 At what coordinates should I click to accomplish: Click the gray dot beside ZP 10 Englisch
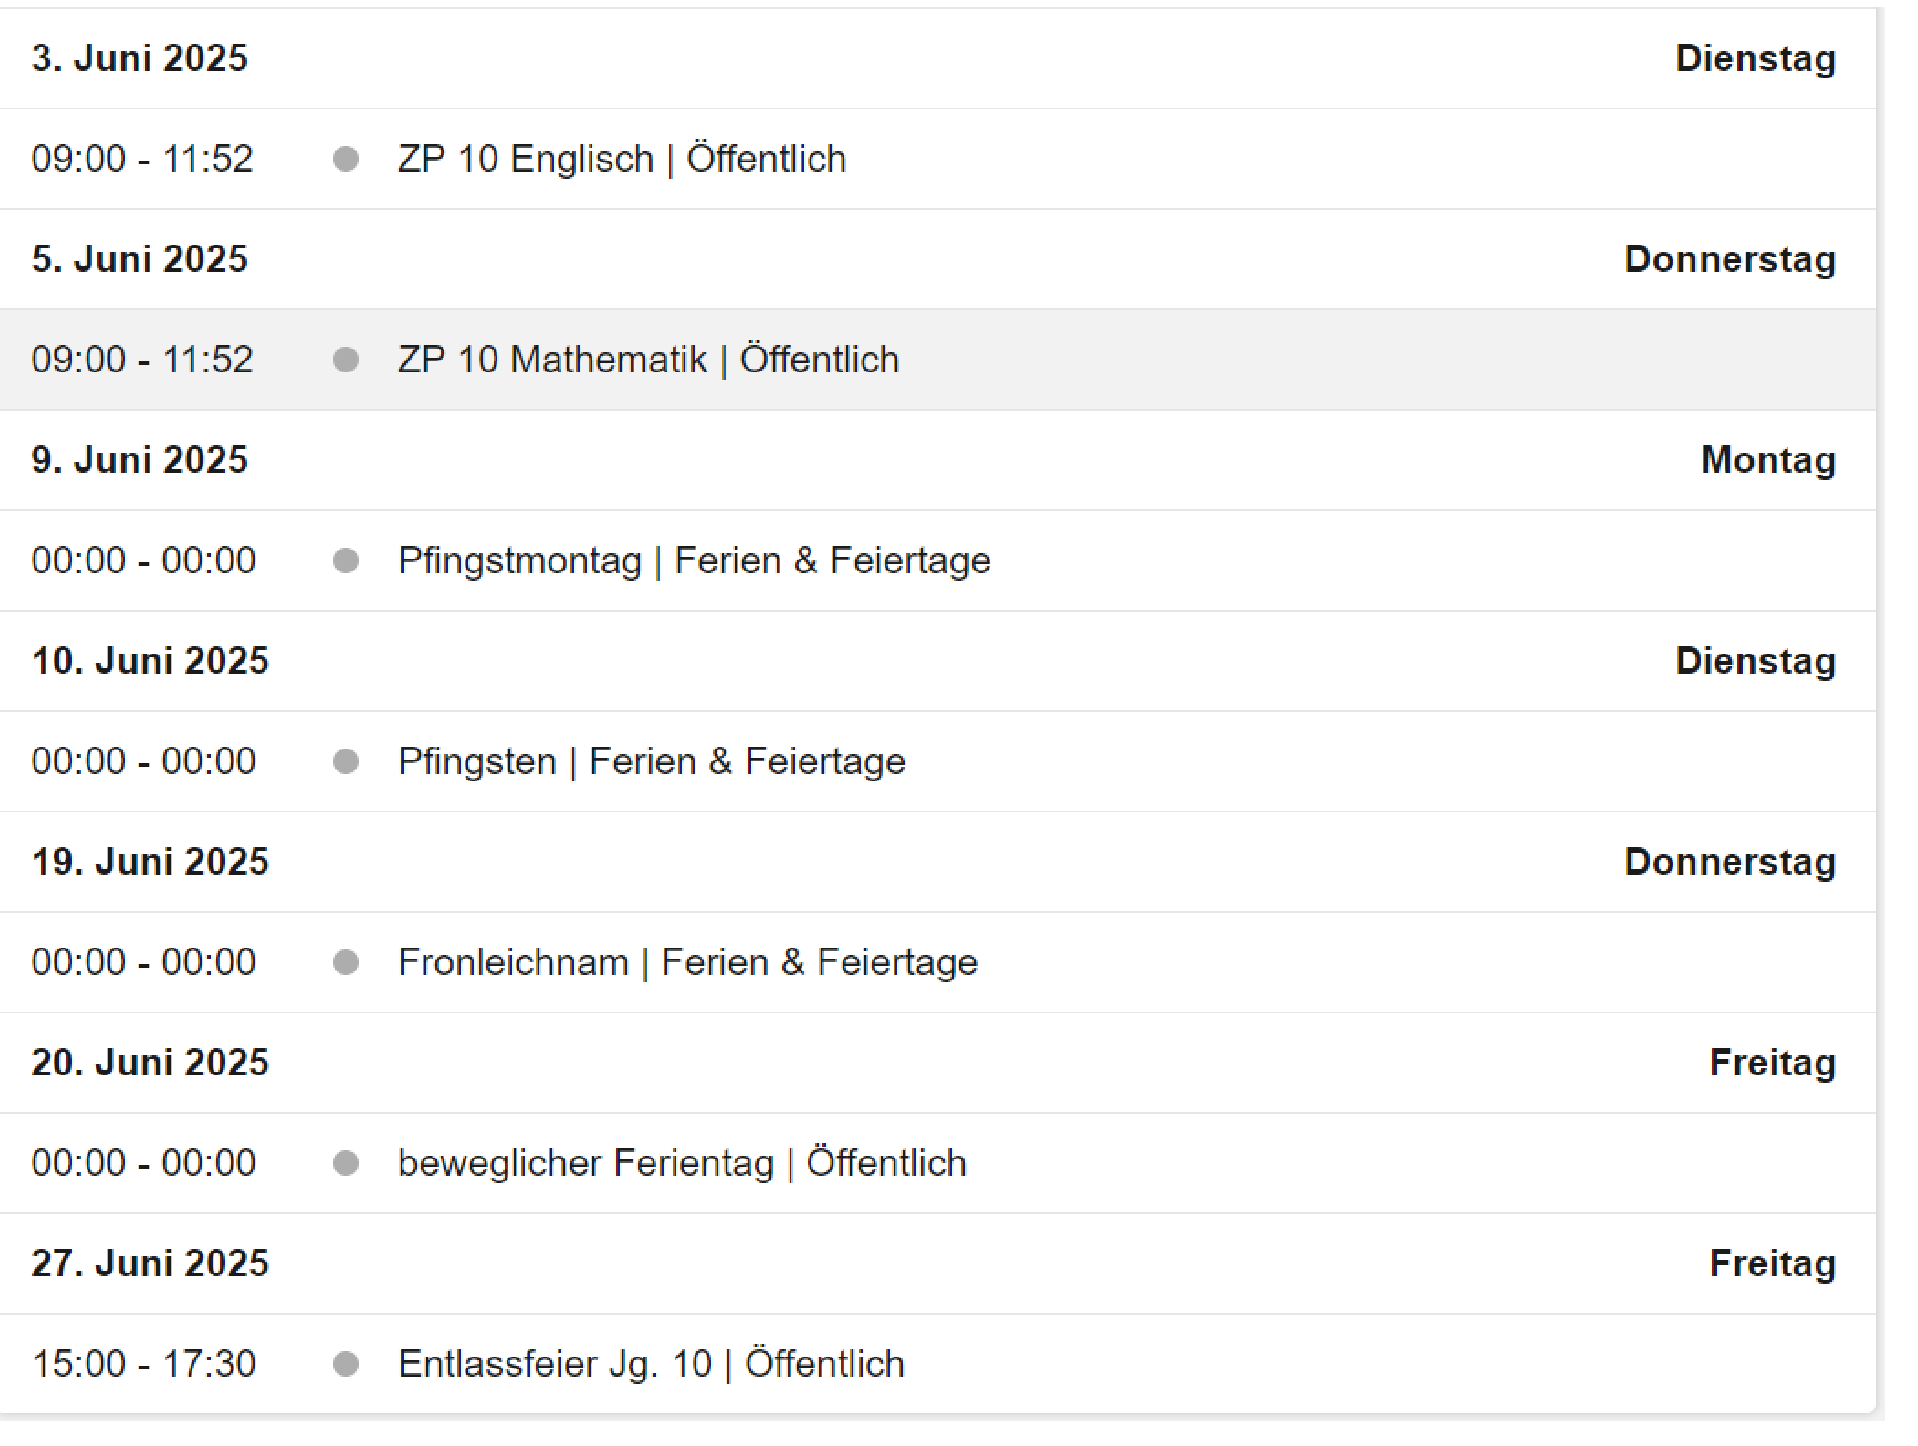346,159
